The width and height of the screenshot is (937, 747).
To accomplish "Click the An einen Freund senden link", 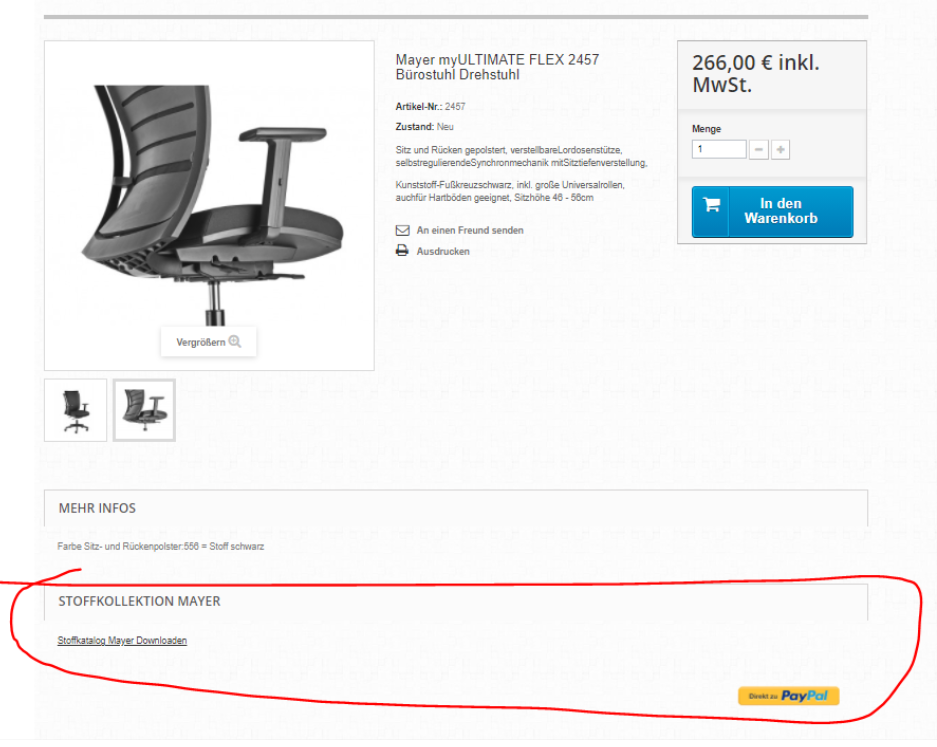I will [470, 230].
